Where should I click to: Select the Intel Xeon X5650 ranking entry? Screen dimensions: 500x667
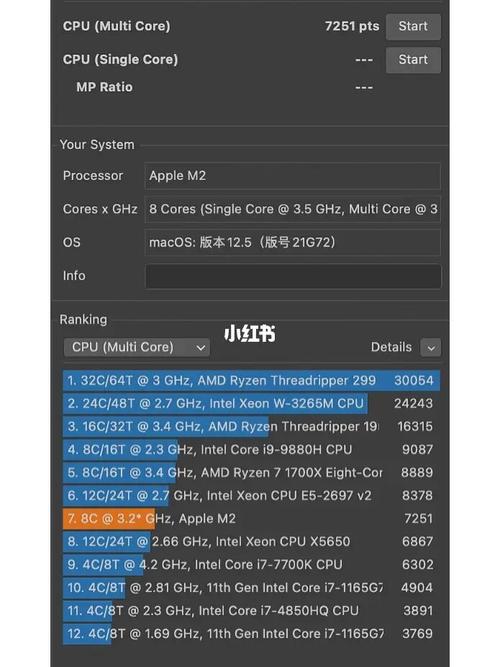point(251,542)
